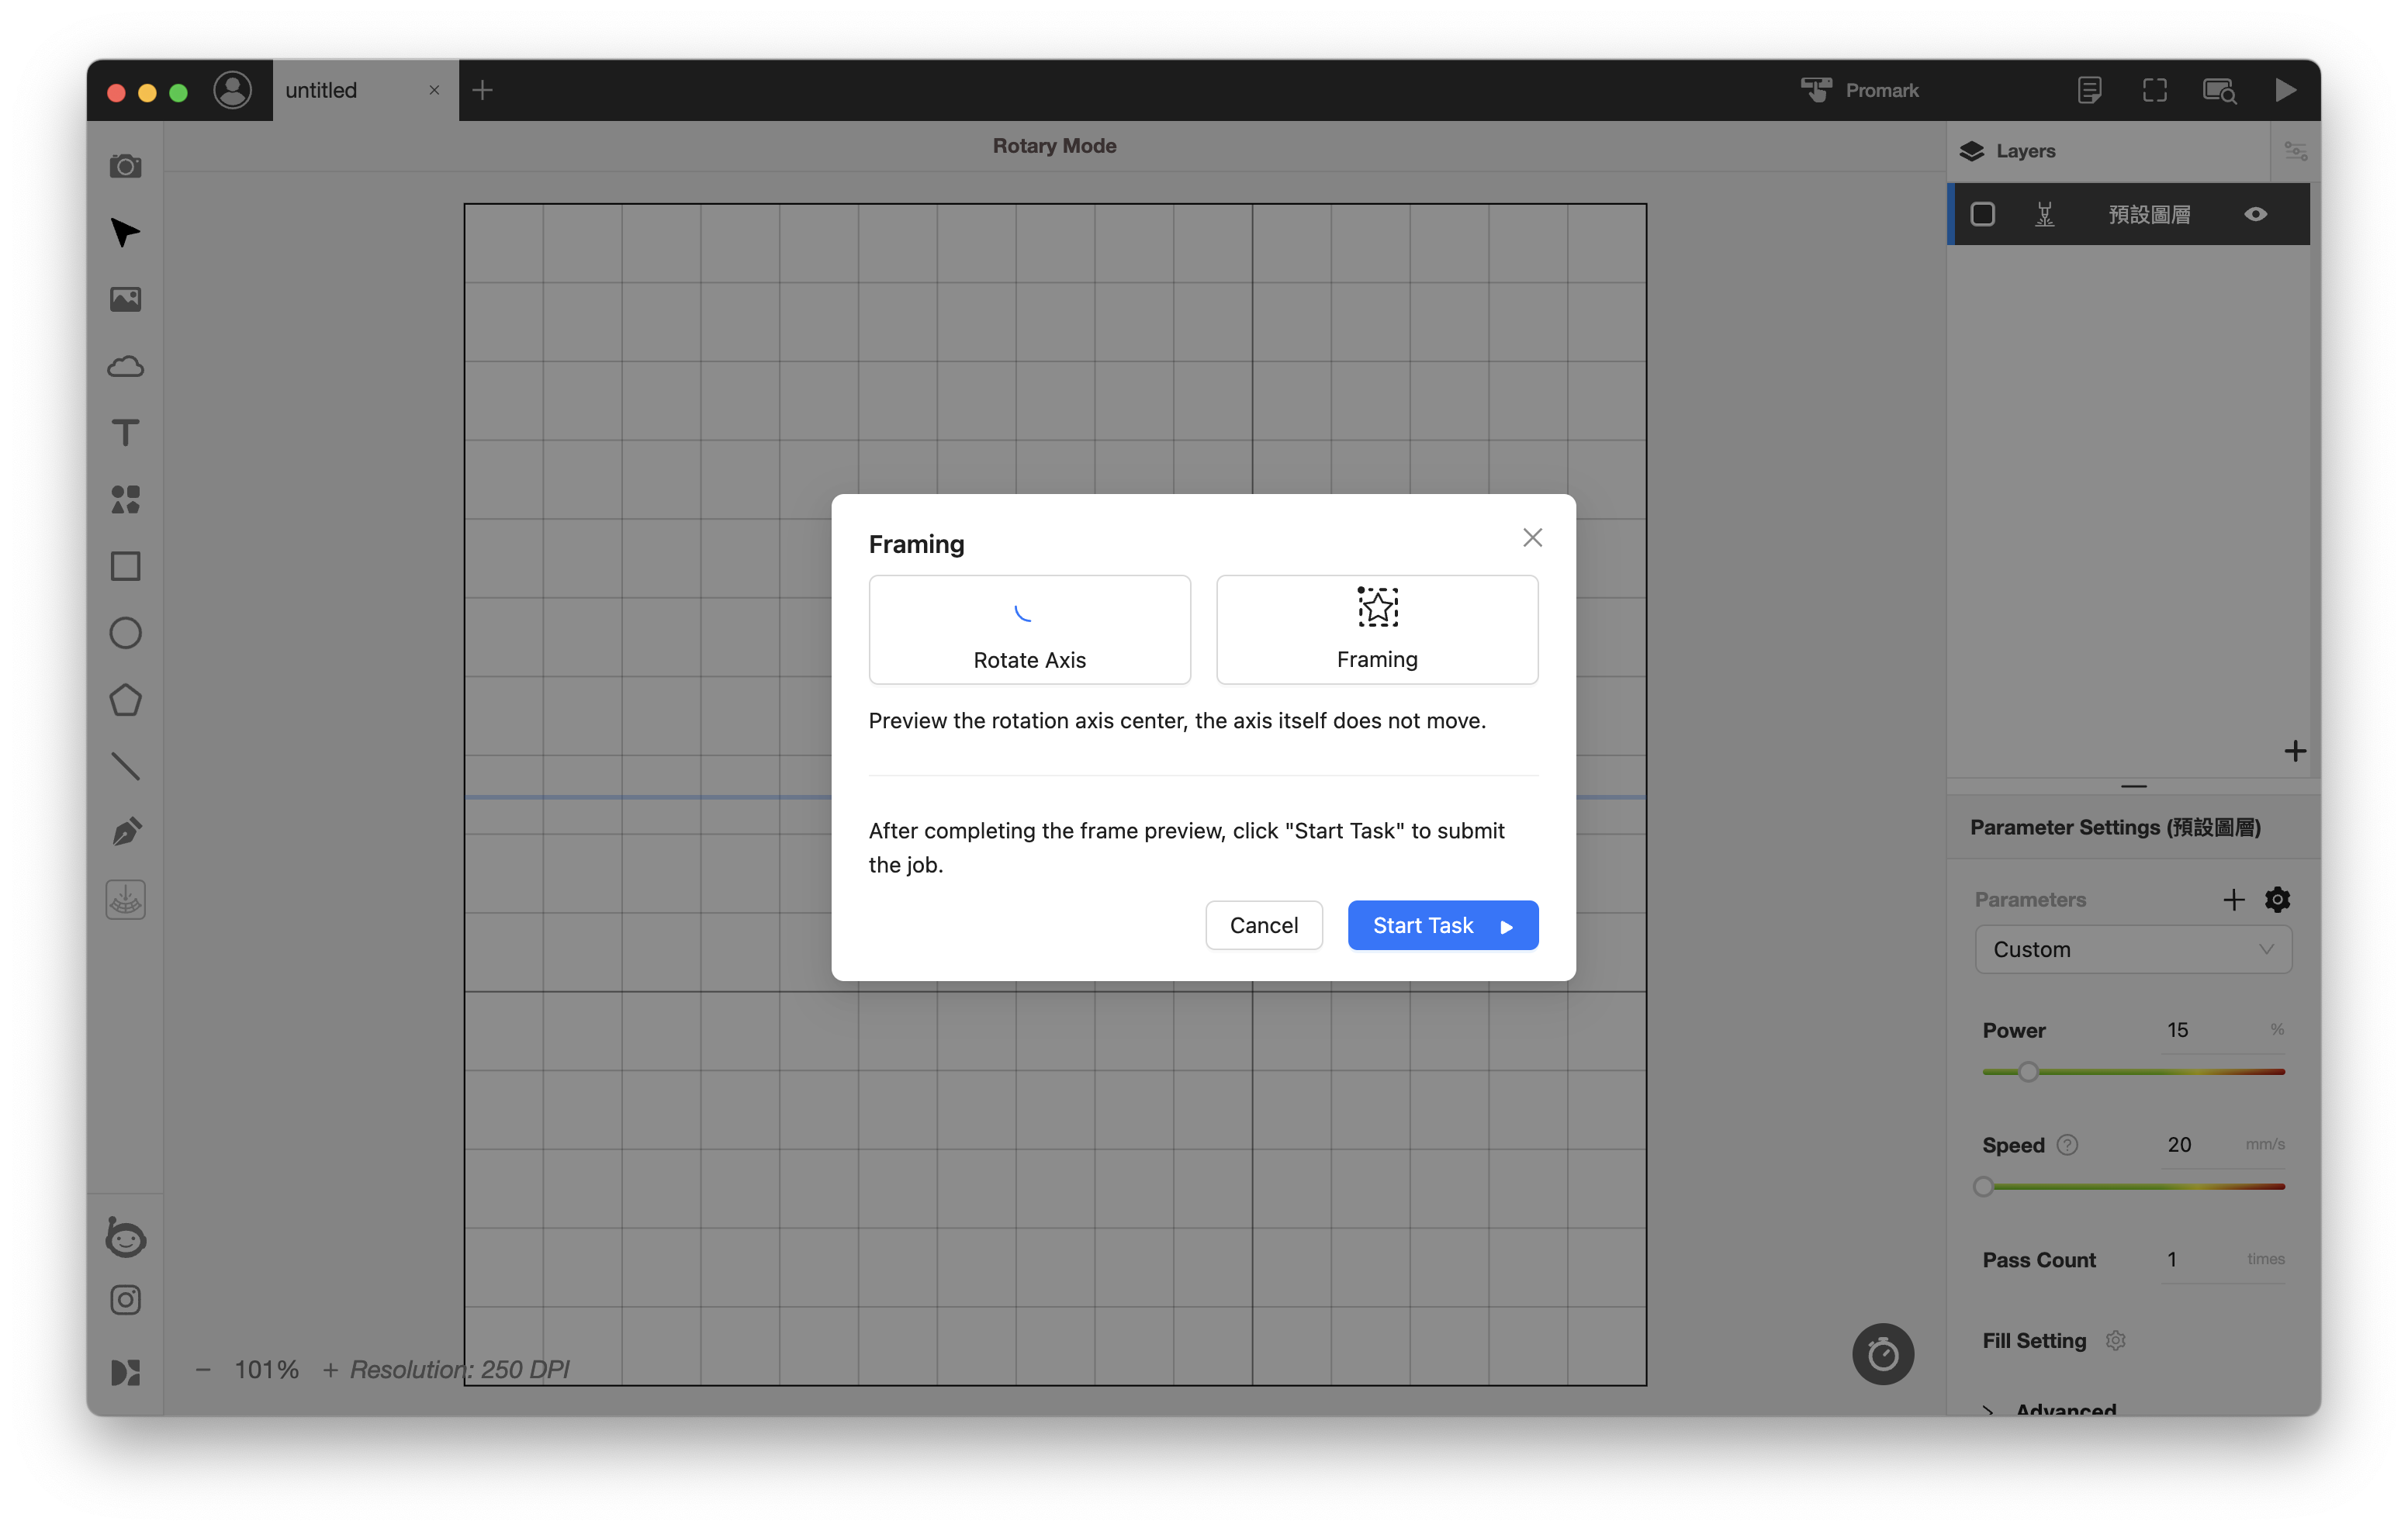The width and height of the screenshot is (2408, 1531).
Task: Open the Custom parameters dropdown
Action: point(2133,949)
